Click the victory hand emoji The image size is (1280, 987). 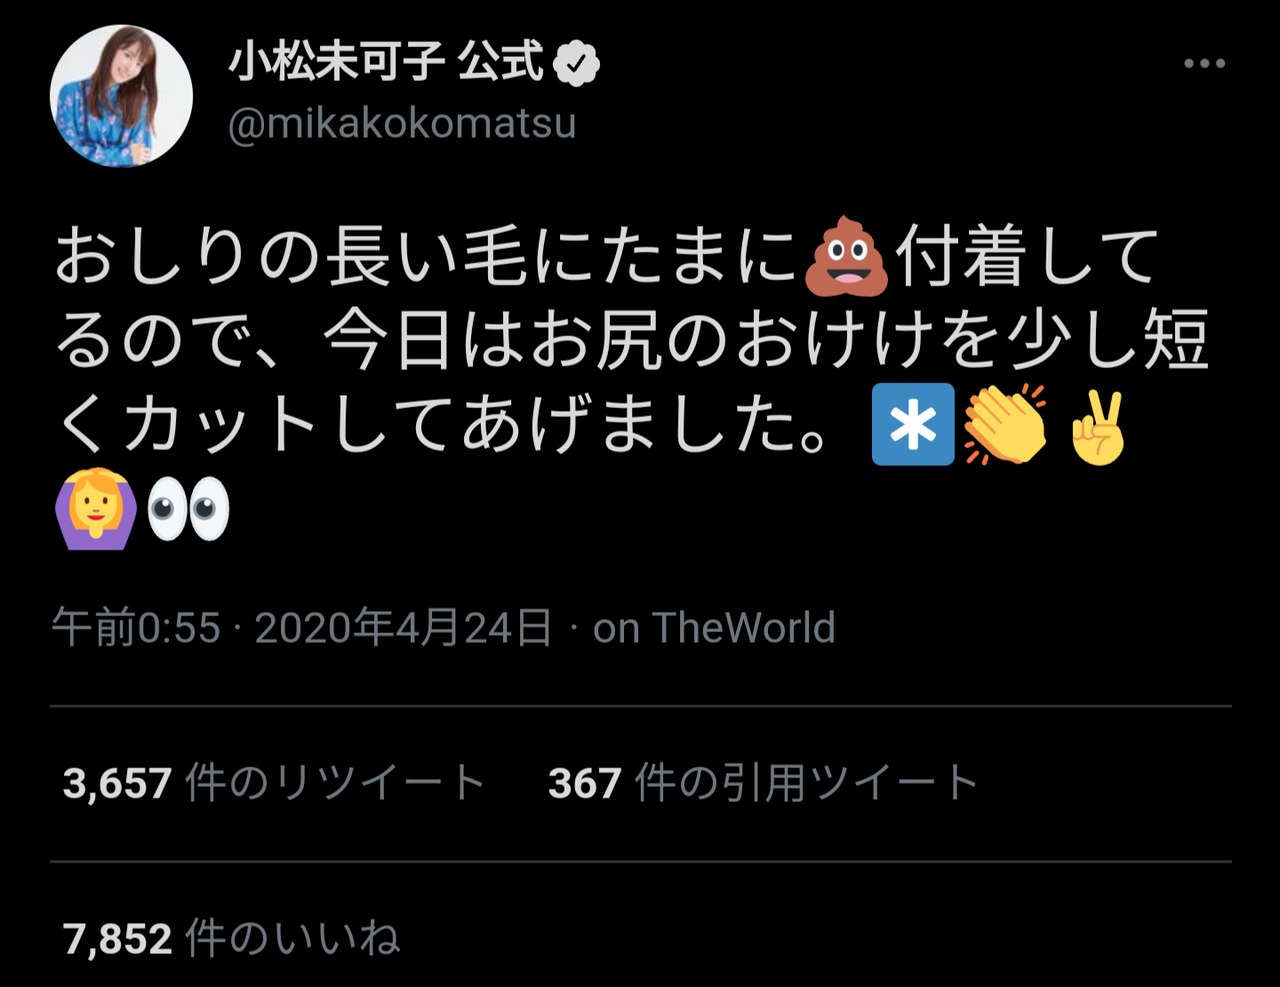(x=1097, y=424)
